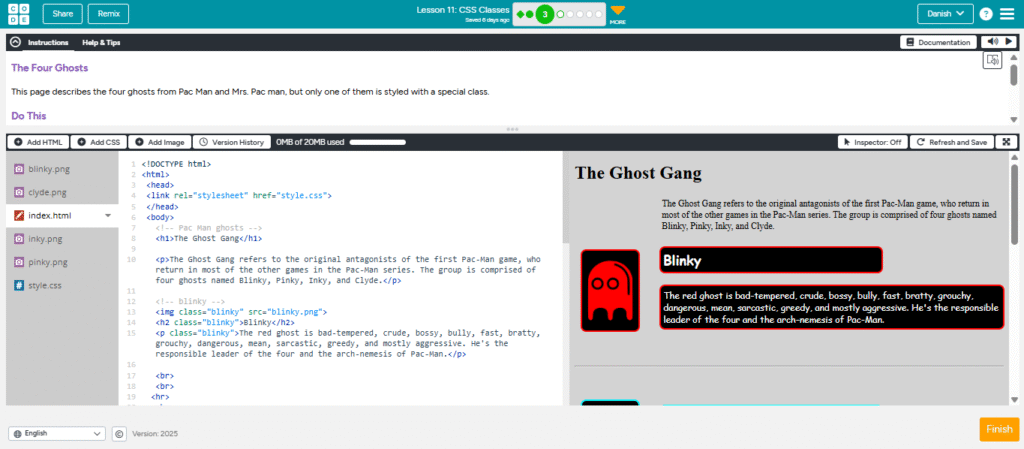Expand the index.html file options arrow
The height and width of the screenshot is (449, 1024).
click(107, 215)
